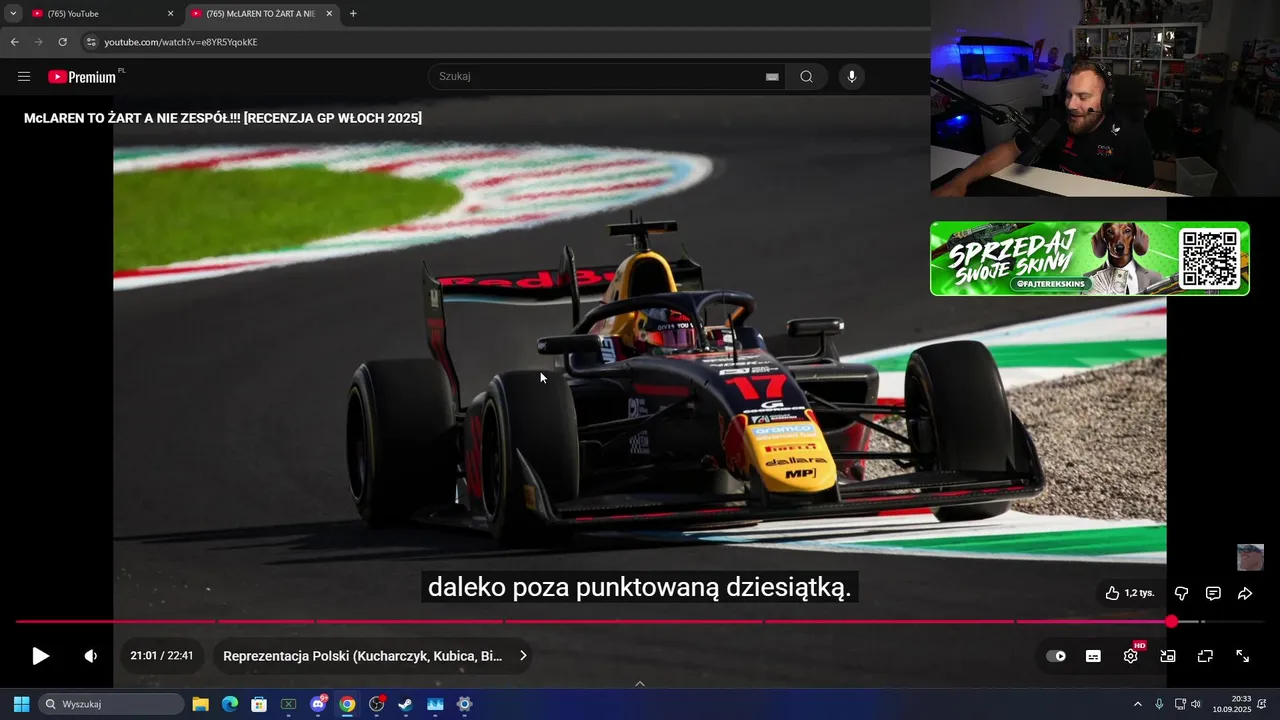Launch Microsoft Edge from taskbar
The height and width of the screenshot is (720, 1280).
(x=229, y=704)
